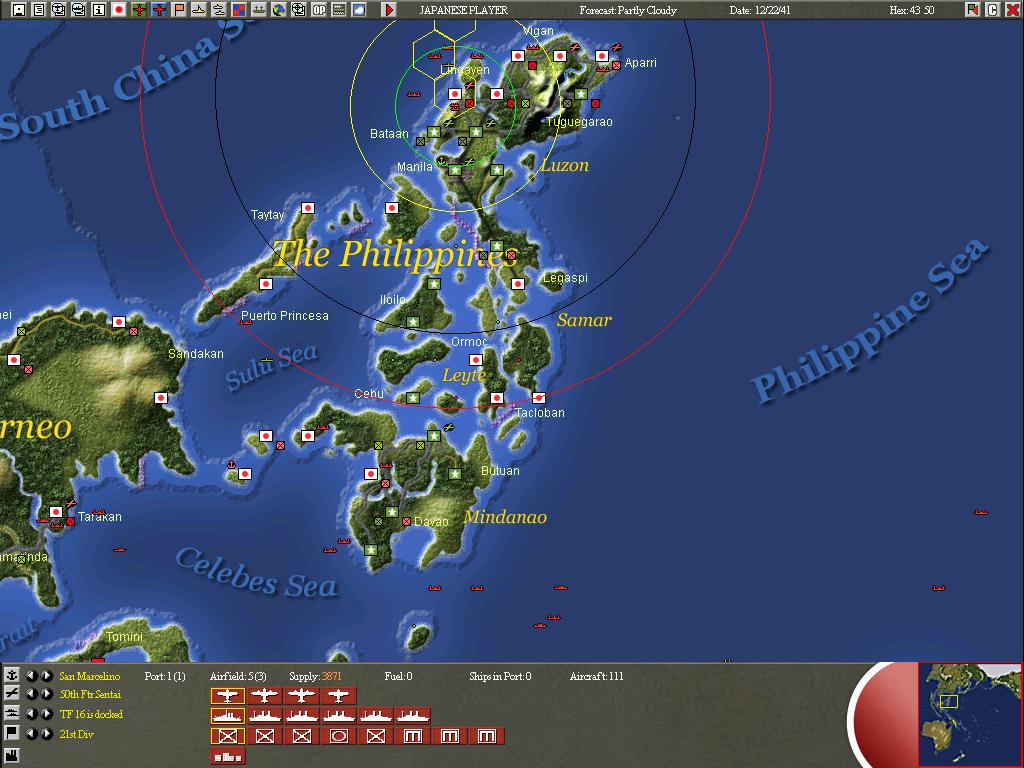Click the Japanese red dot flag icon

(120, 10)
